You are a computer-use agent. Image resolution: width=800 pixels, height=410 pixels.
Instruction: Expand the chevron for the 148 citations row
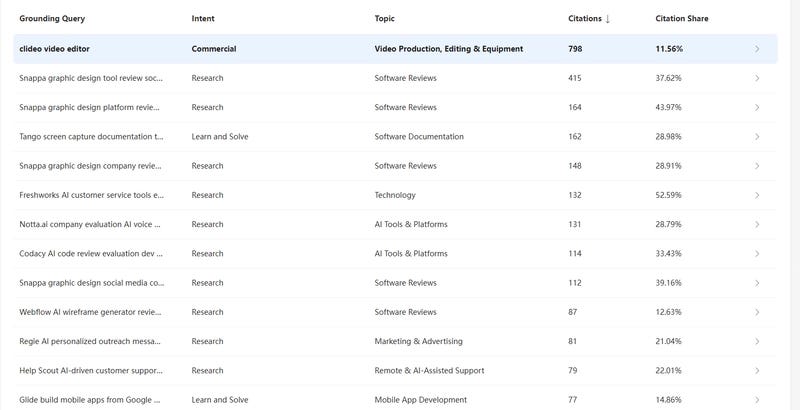[x=757, y=166]
